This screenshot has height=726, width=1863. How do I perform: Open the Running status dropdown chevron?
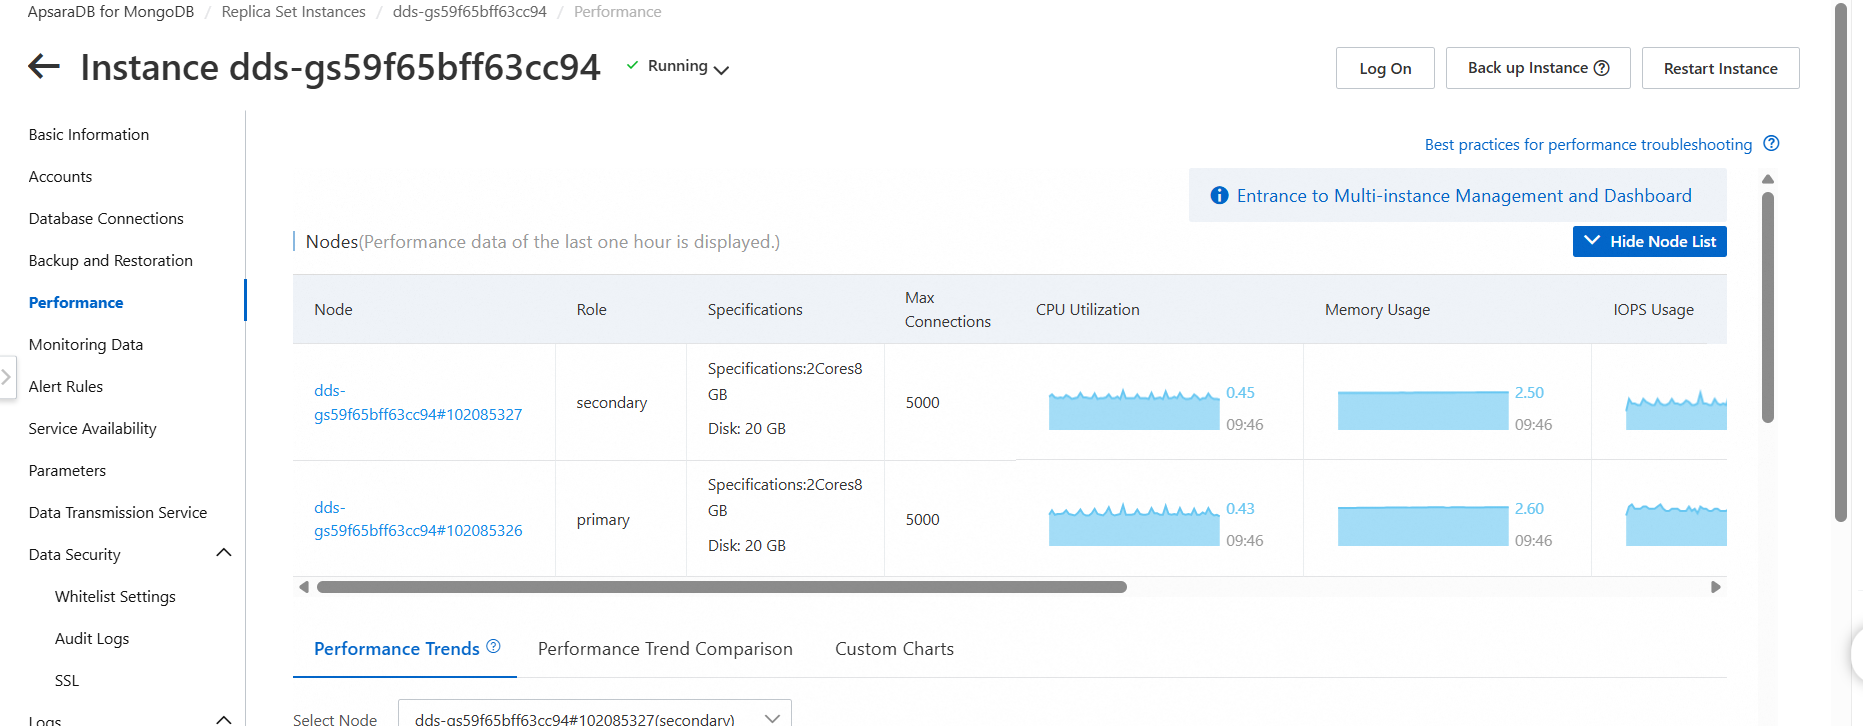pyautogui.click(x=721, y=69)
